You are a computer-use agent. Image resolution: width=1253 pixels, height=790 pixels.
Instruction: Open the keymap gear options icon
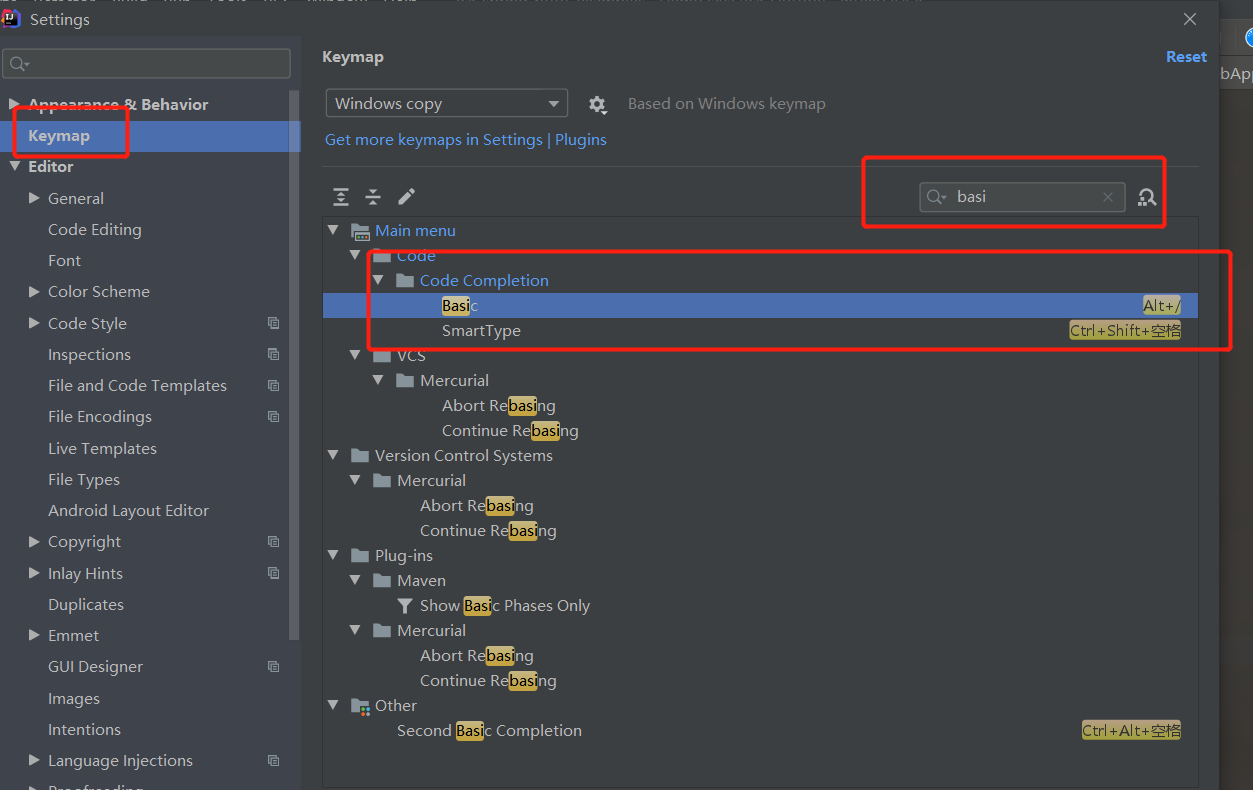click(597, 104)
